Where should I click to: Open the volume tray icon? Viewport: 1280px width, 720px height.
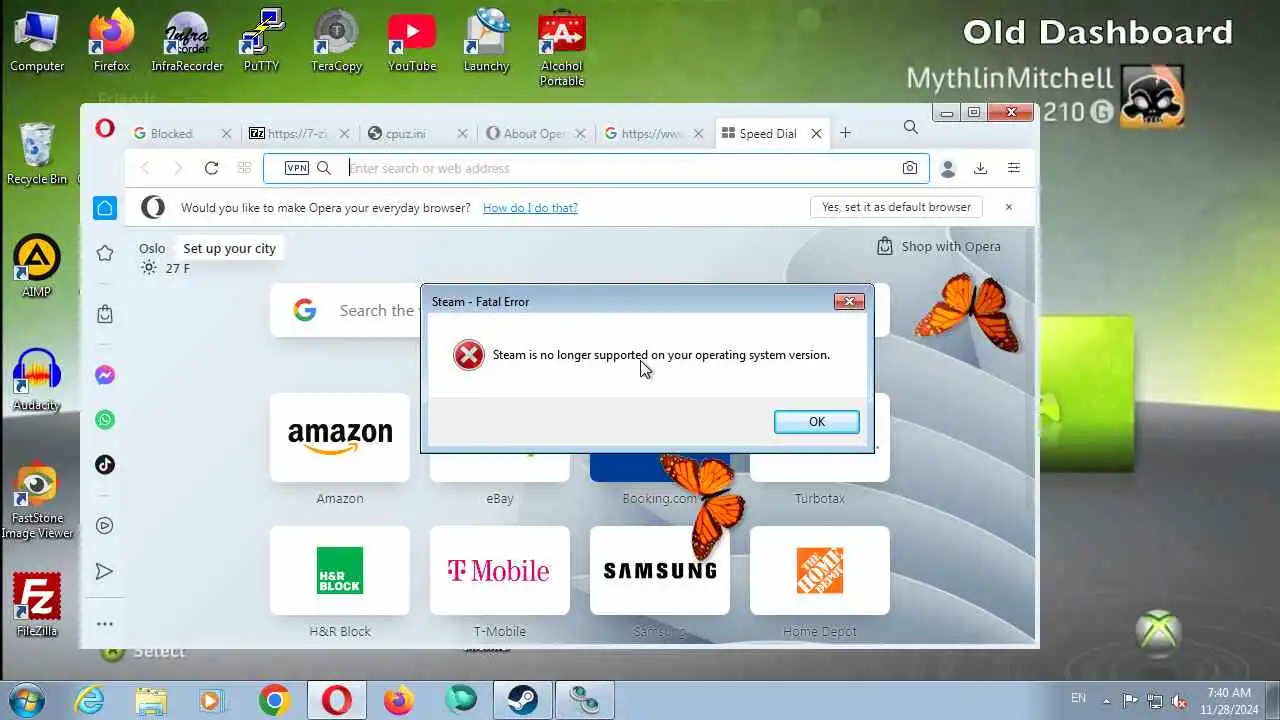[1179, 700]
